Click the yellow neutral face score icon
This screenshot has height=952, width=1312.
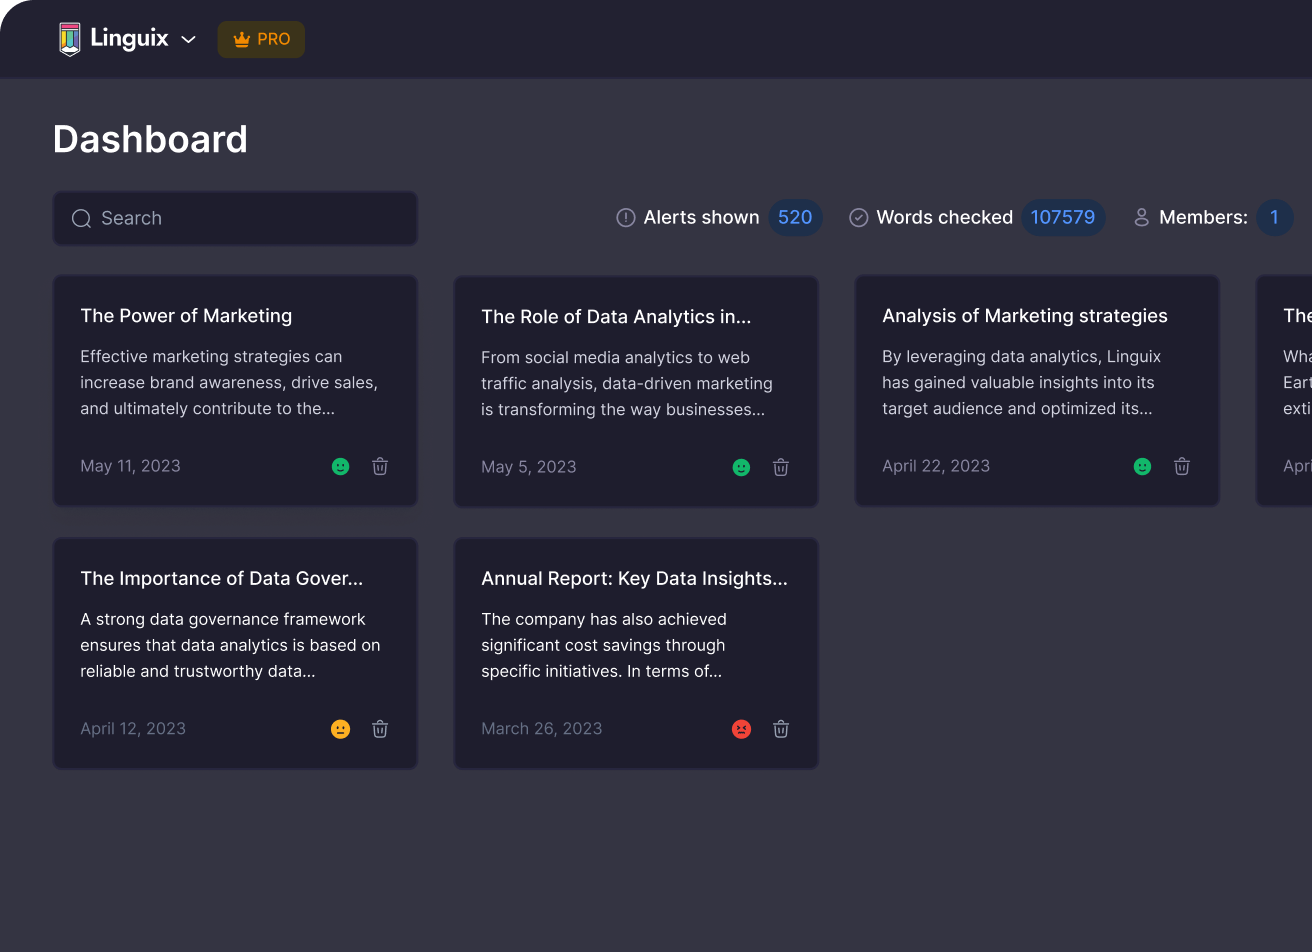pyautogui.click(x=340, y=729)
